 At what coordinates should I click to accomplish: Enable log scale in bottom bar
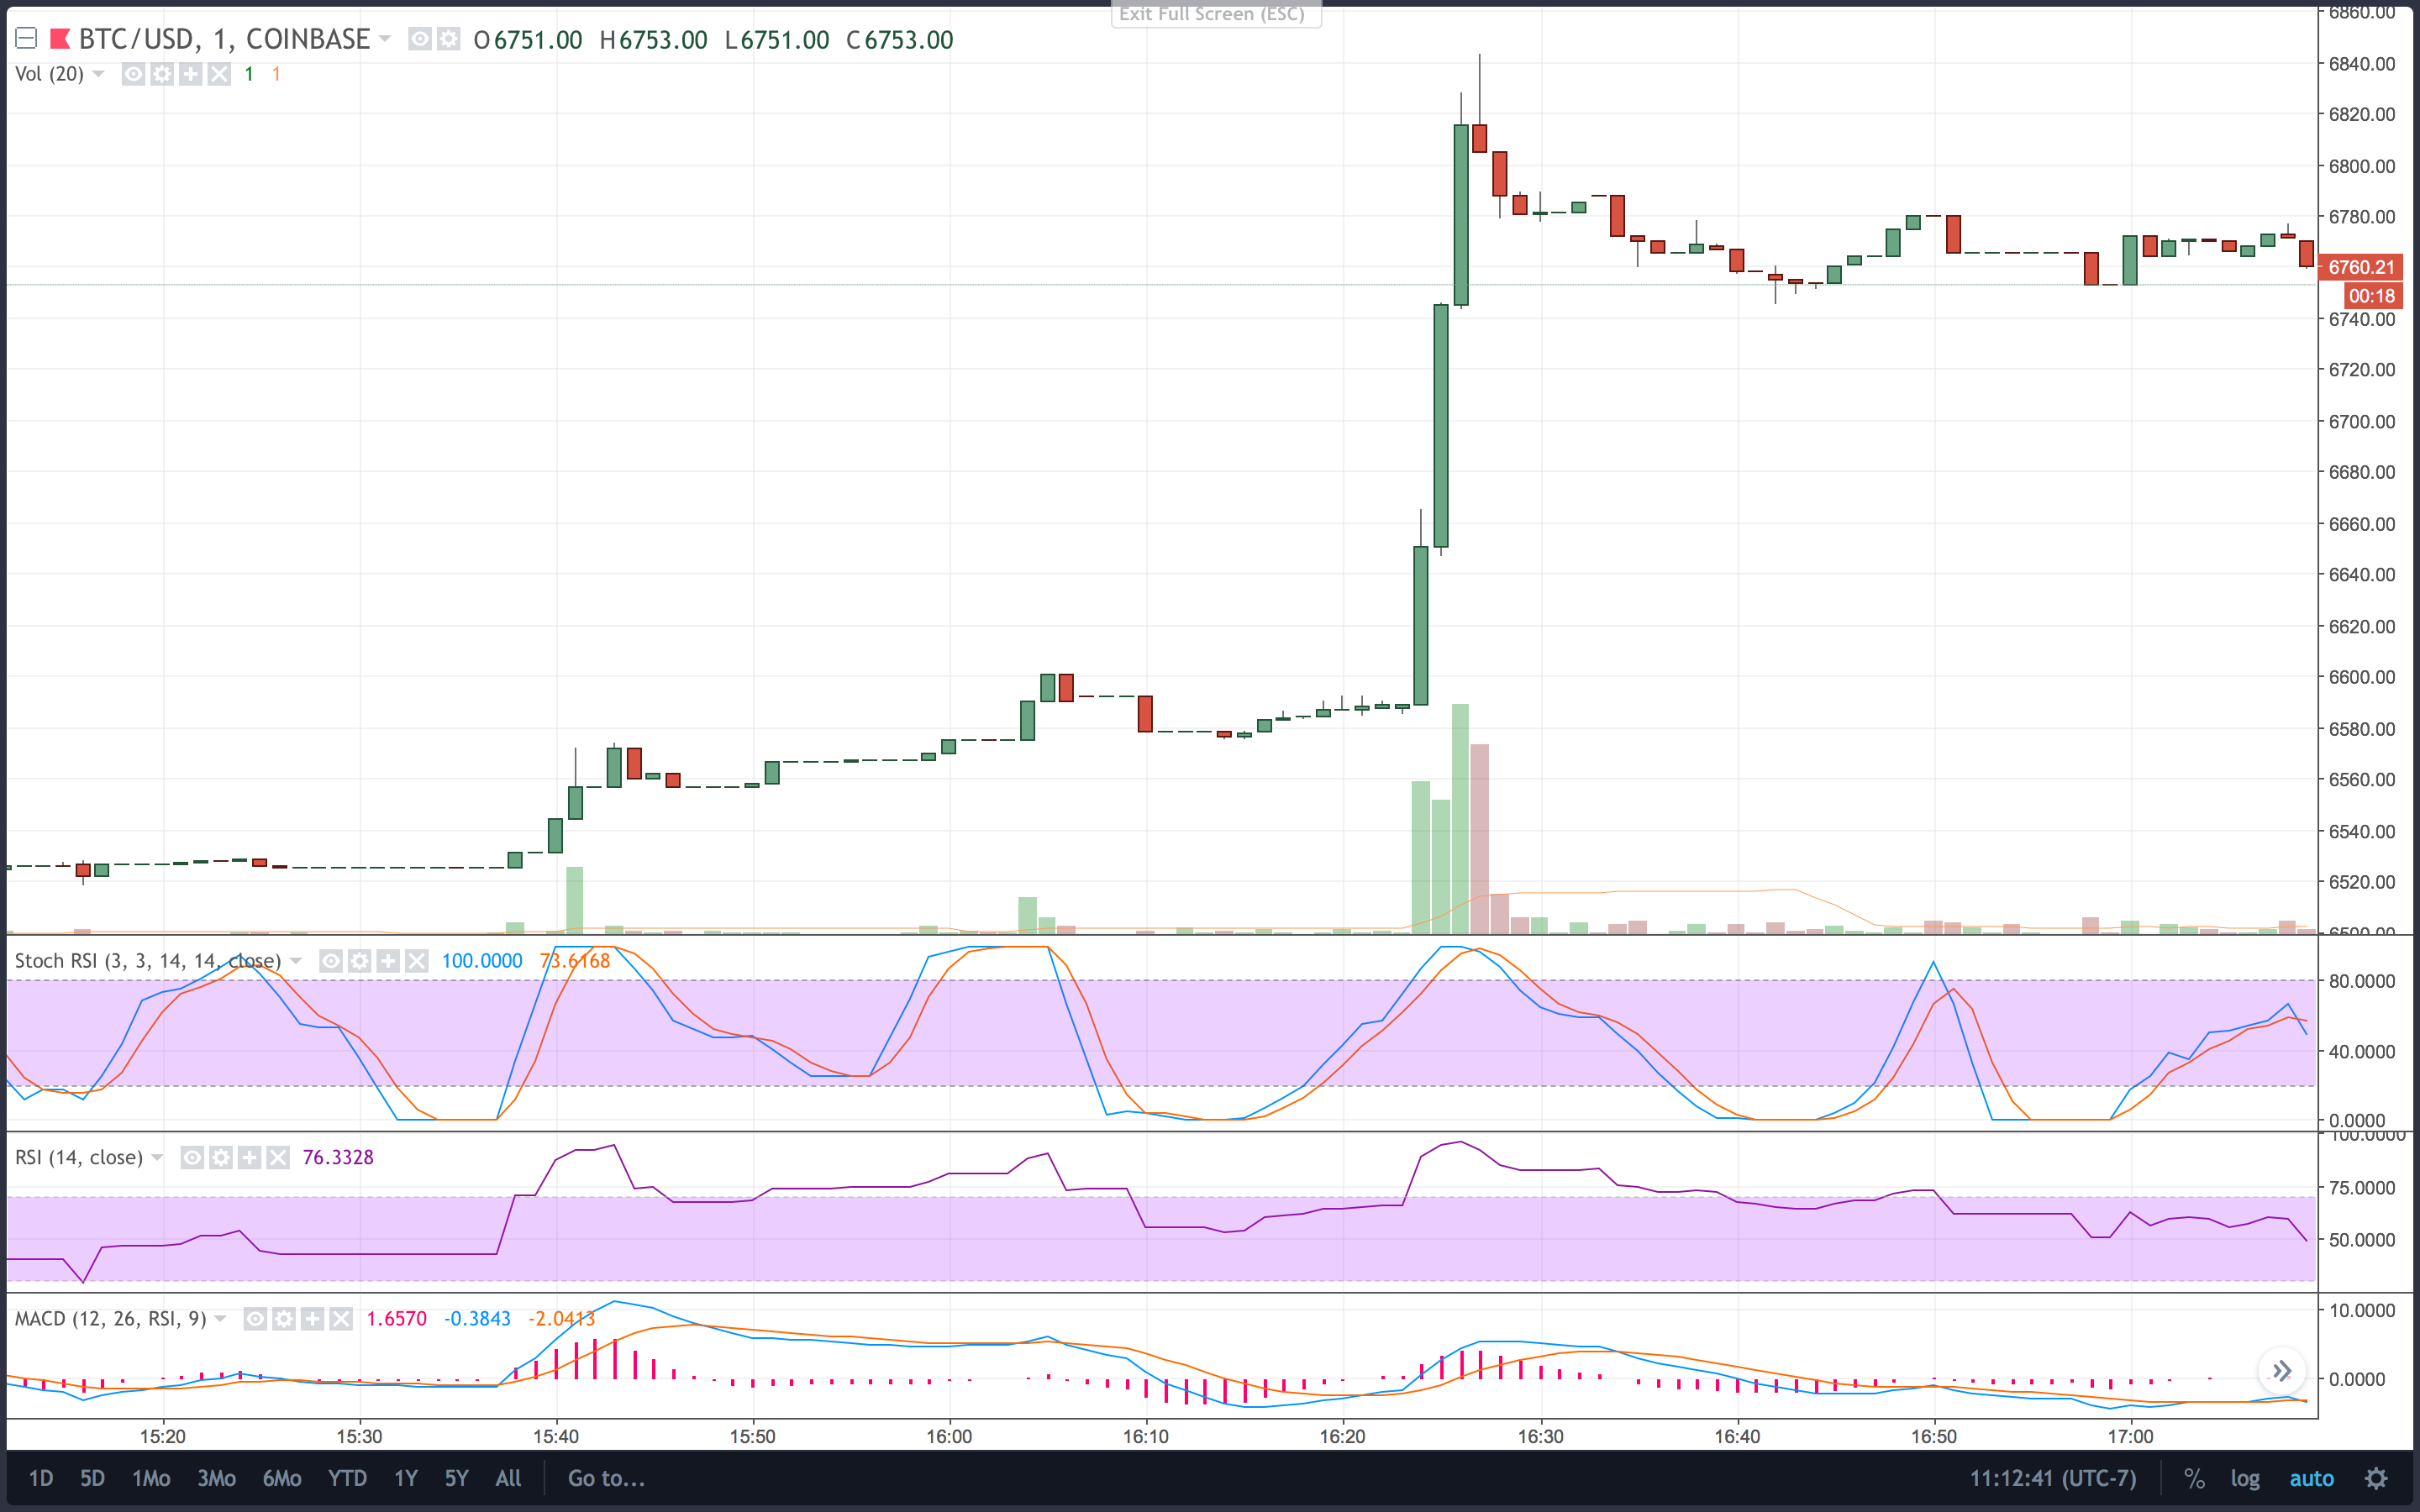point(2244,1478)
